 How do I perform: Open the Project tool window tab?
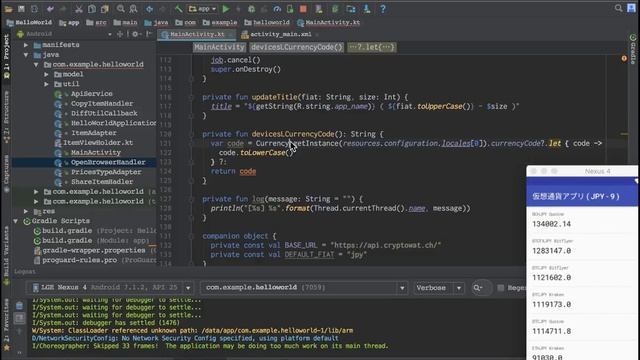click(x=6, y=56)
